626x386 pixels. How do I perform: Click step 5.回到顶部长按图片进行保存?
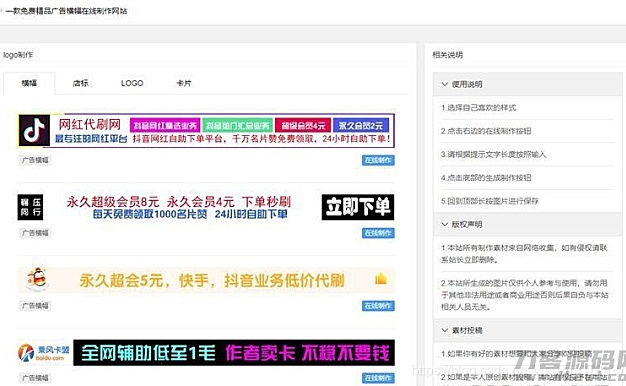click(490, 201)
